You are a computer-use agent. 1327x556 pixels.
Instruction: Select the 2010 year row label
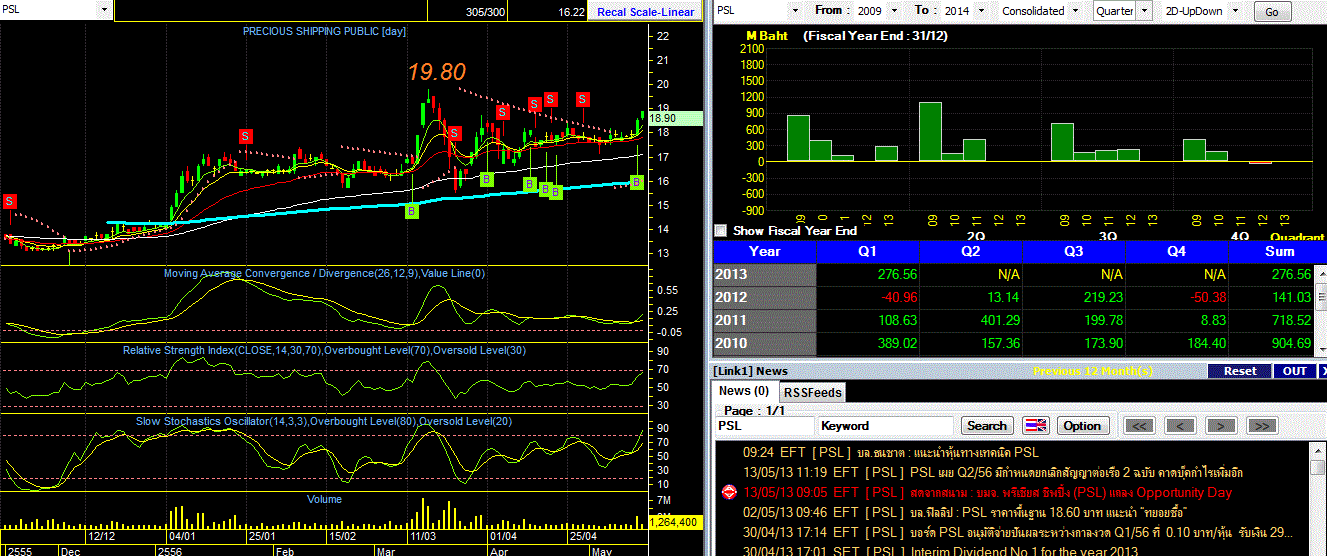764,344
